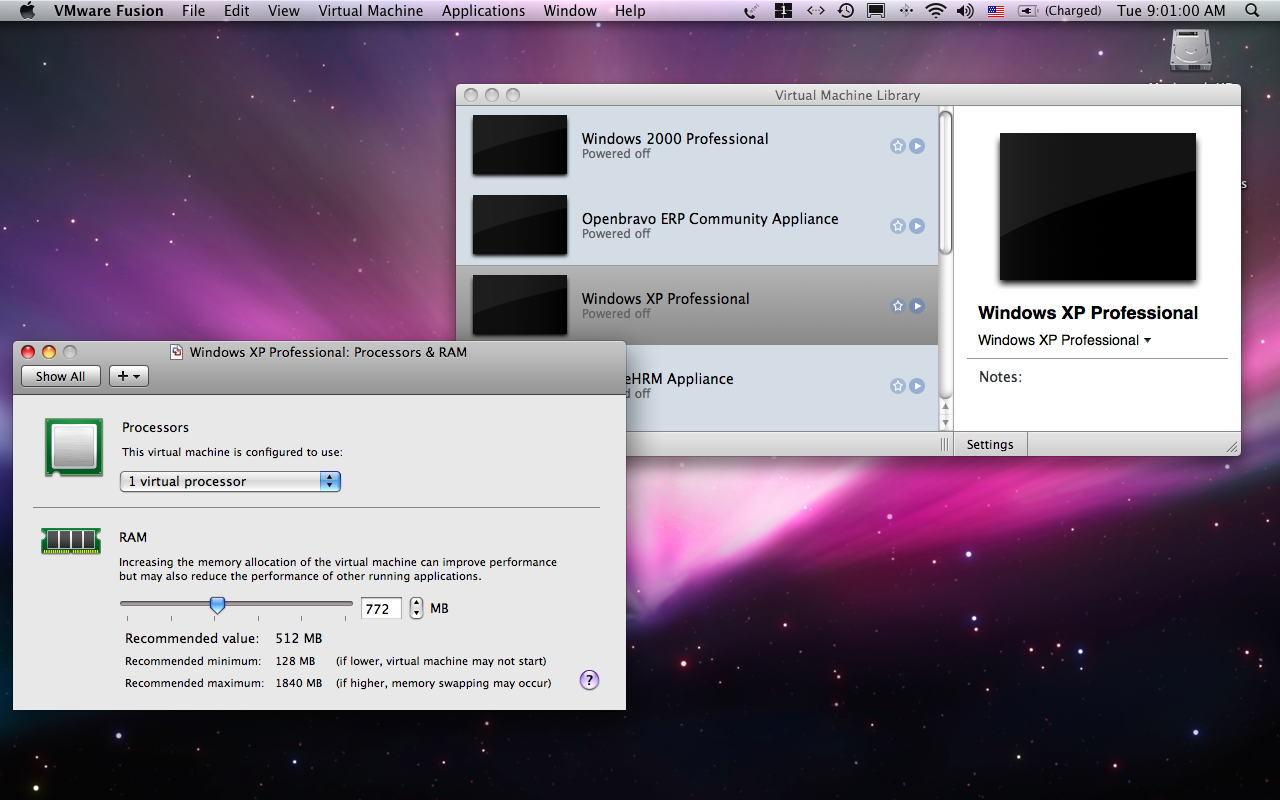Click play icon on eHRM Appliance row
1280x800 pixels.
[x=917, y=386]
